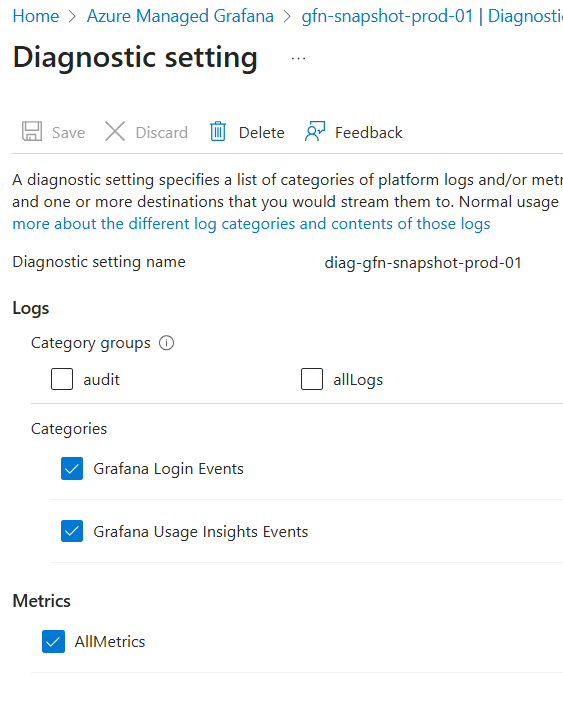
Task: Click the Diagnostic setting page title
Action: [x=135, y=58]
